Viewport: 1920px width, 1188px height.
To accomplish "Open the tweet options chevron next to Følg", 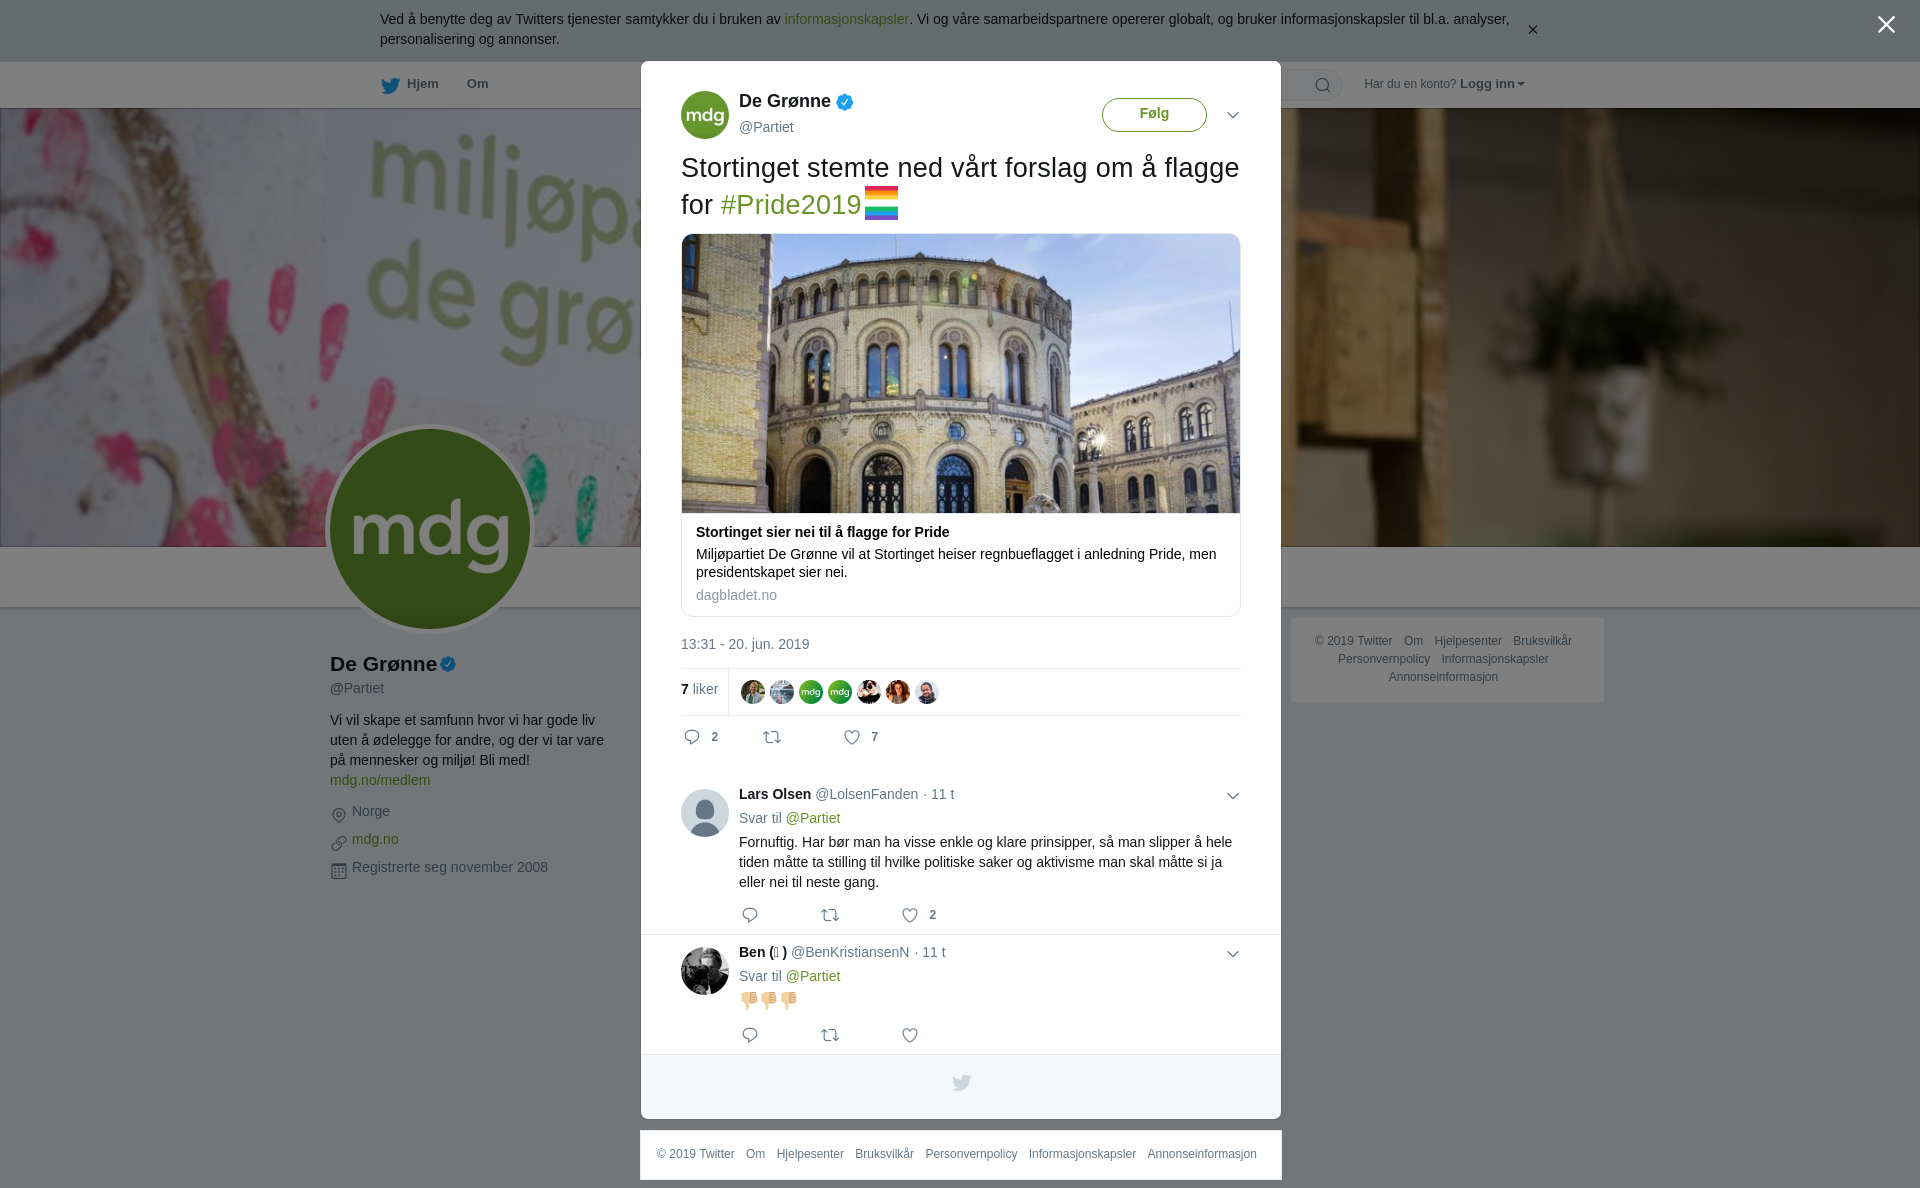I will click(1233, 115).
